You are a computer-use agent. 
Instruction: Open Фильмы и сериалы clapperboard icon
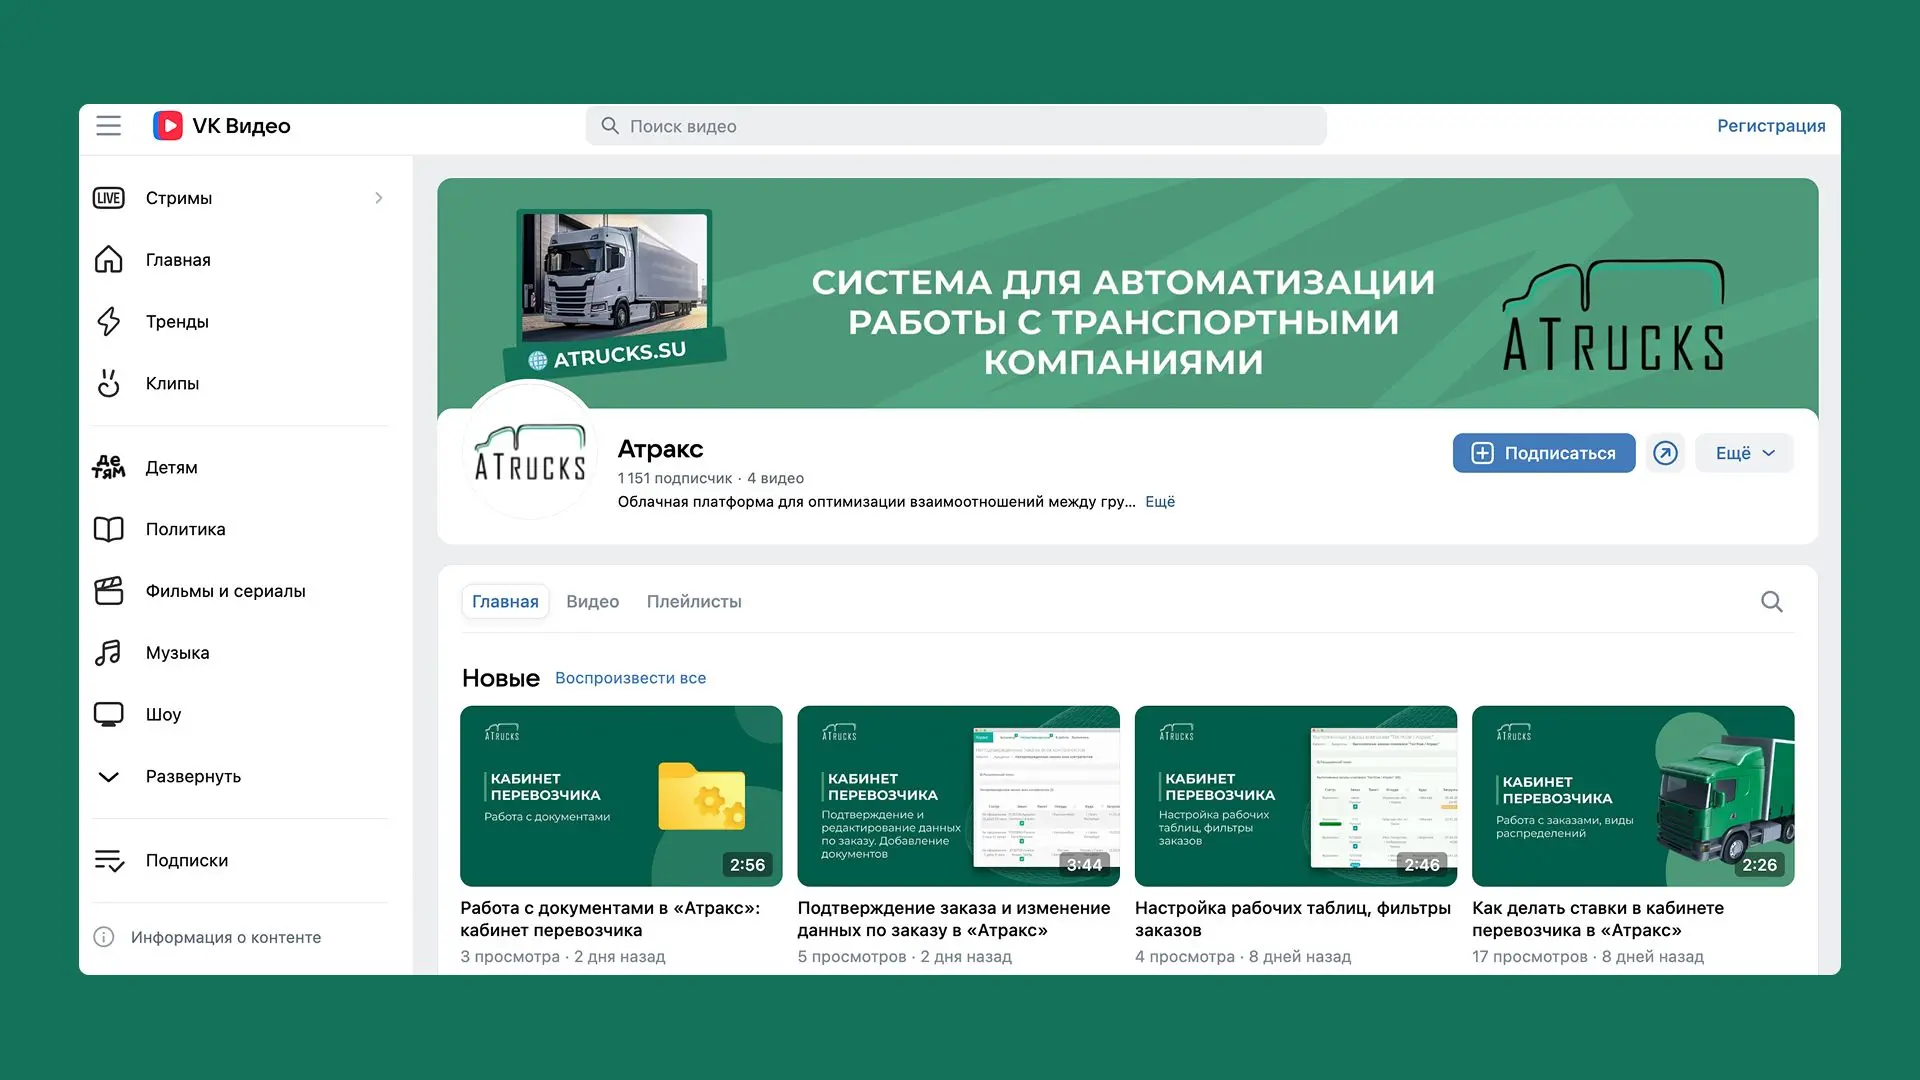[x=108, y=591]
